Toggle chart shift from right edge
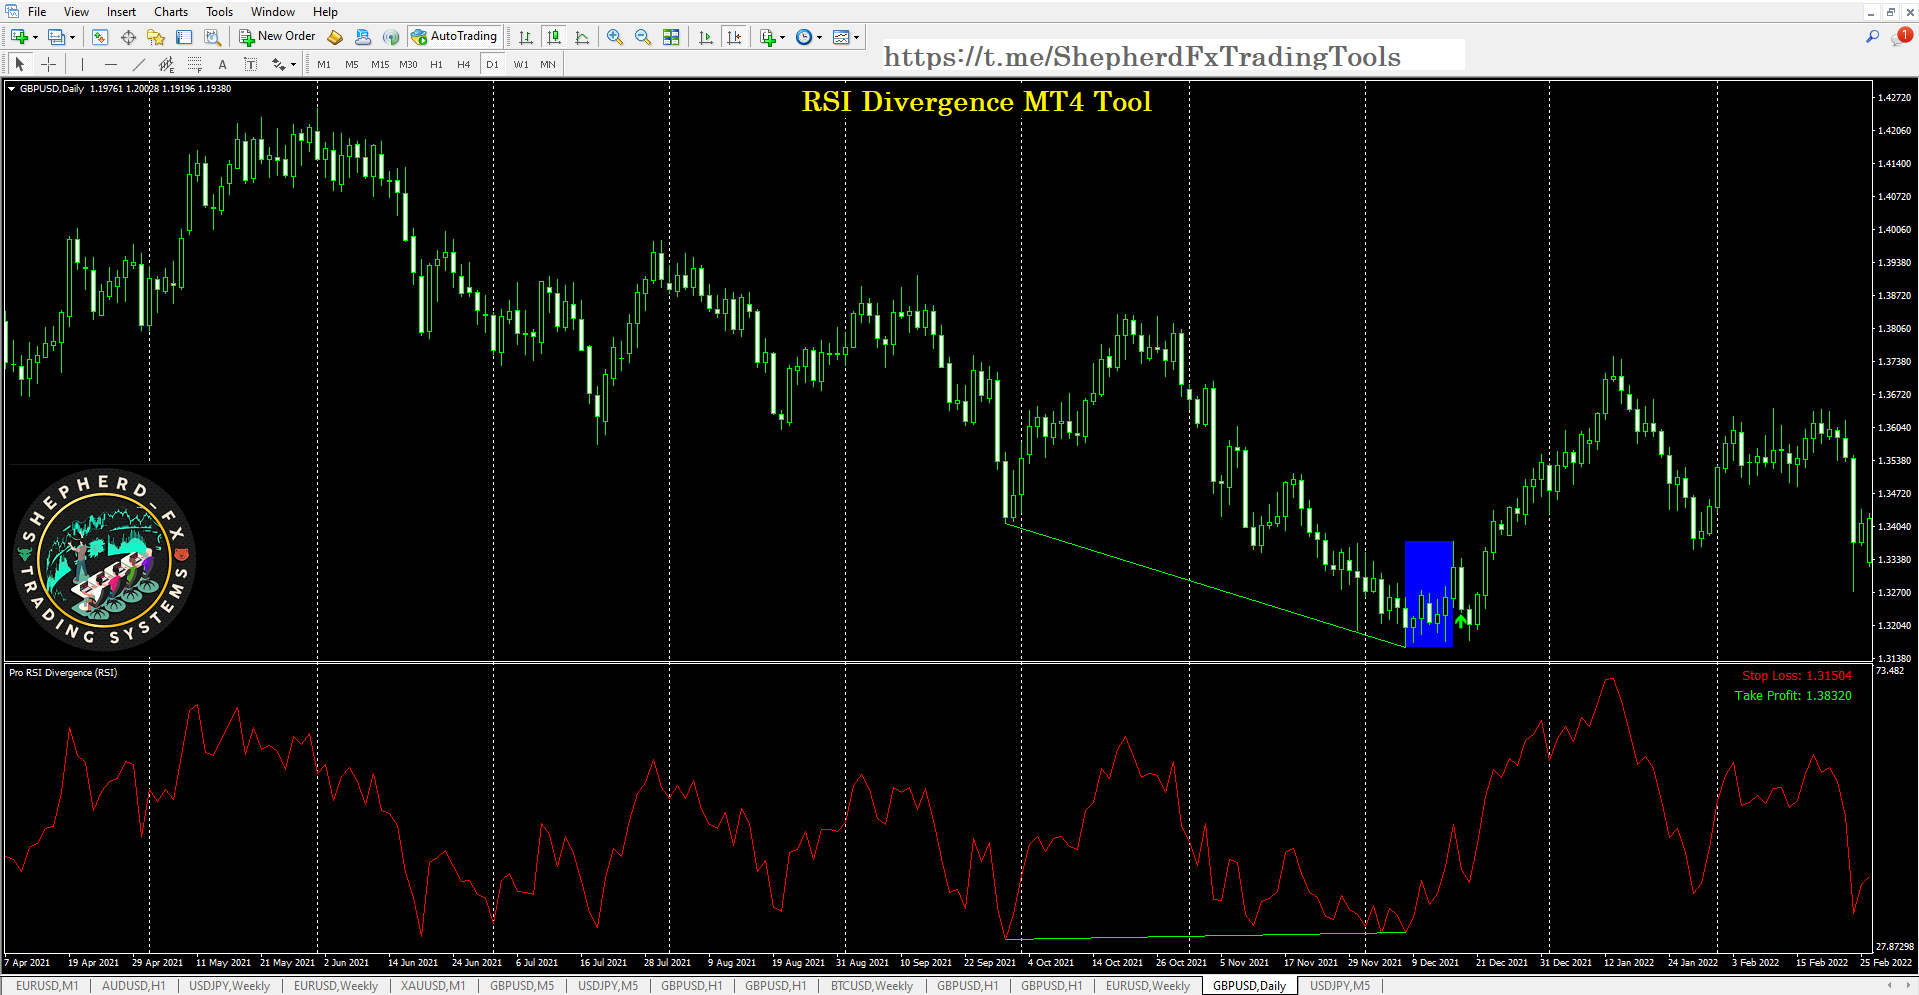 pyautogui.click(x=735, y=37)
